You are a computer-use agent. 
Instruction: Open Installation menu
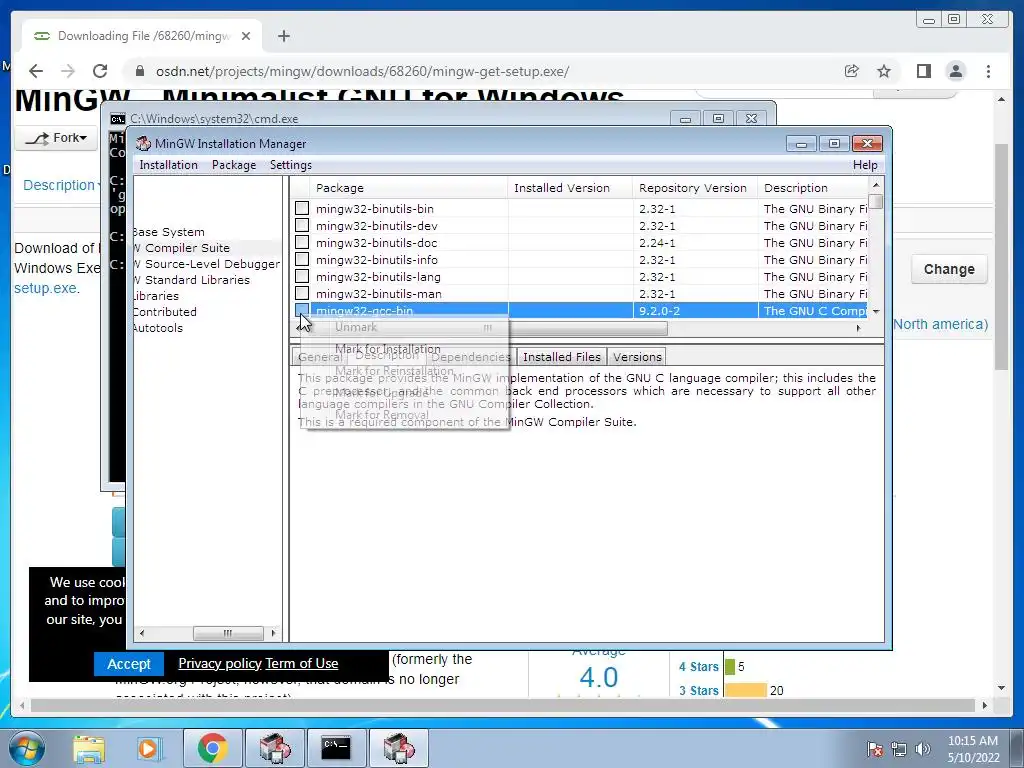[x=168, y=165]
